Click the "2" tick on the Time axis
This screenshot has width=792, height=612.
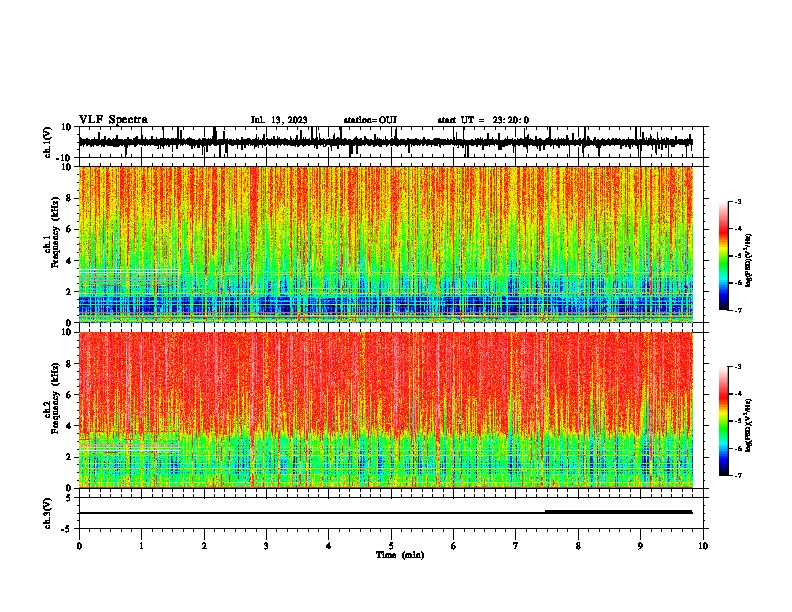point(204,546)
